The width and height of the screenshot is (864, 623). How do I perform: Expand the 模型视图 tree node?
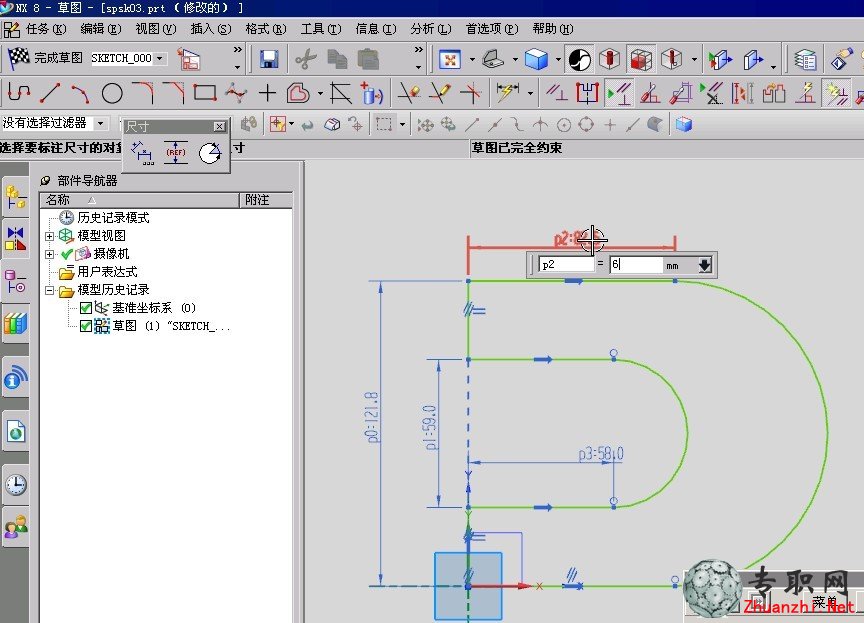[x=49, y=236]
